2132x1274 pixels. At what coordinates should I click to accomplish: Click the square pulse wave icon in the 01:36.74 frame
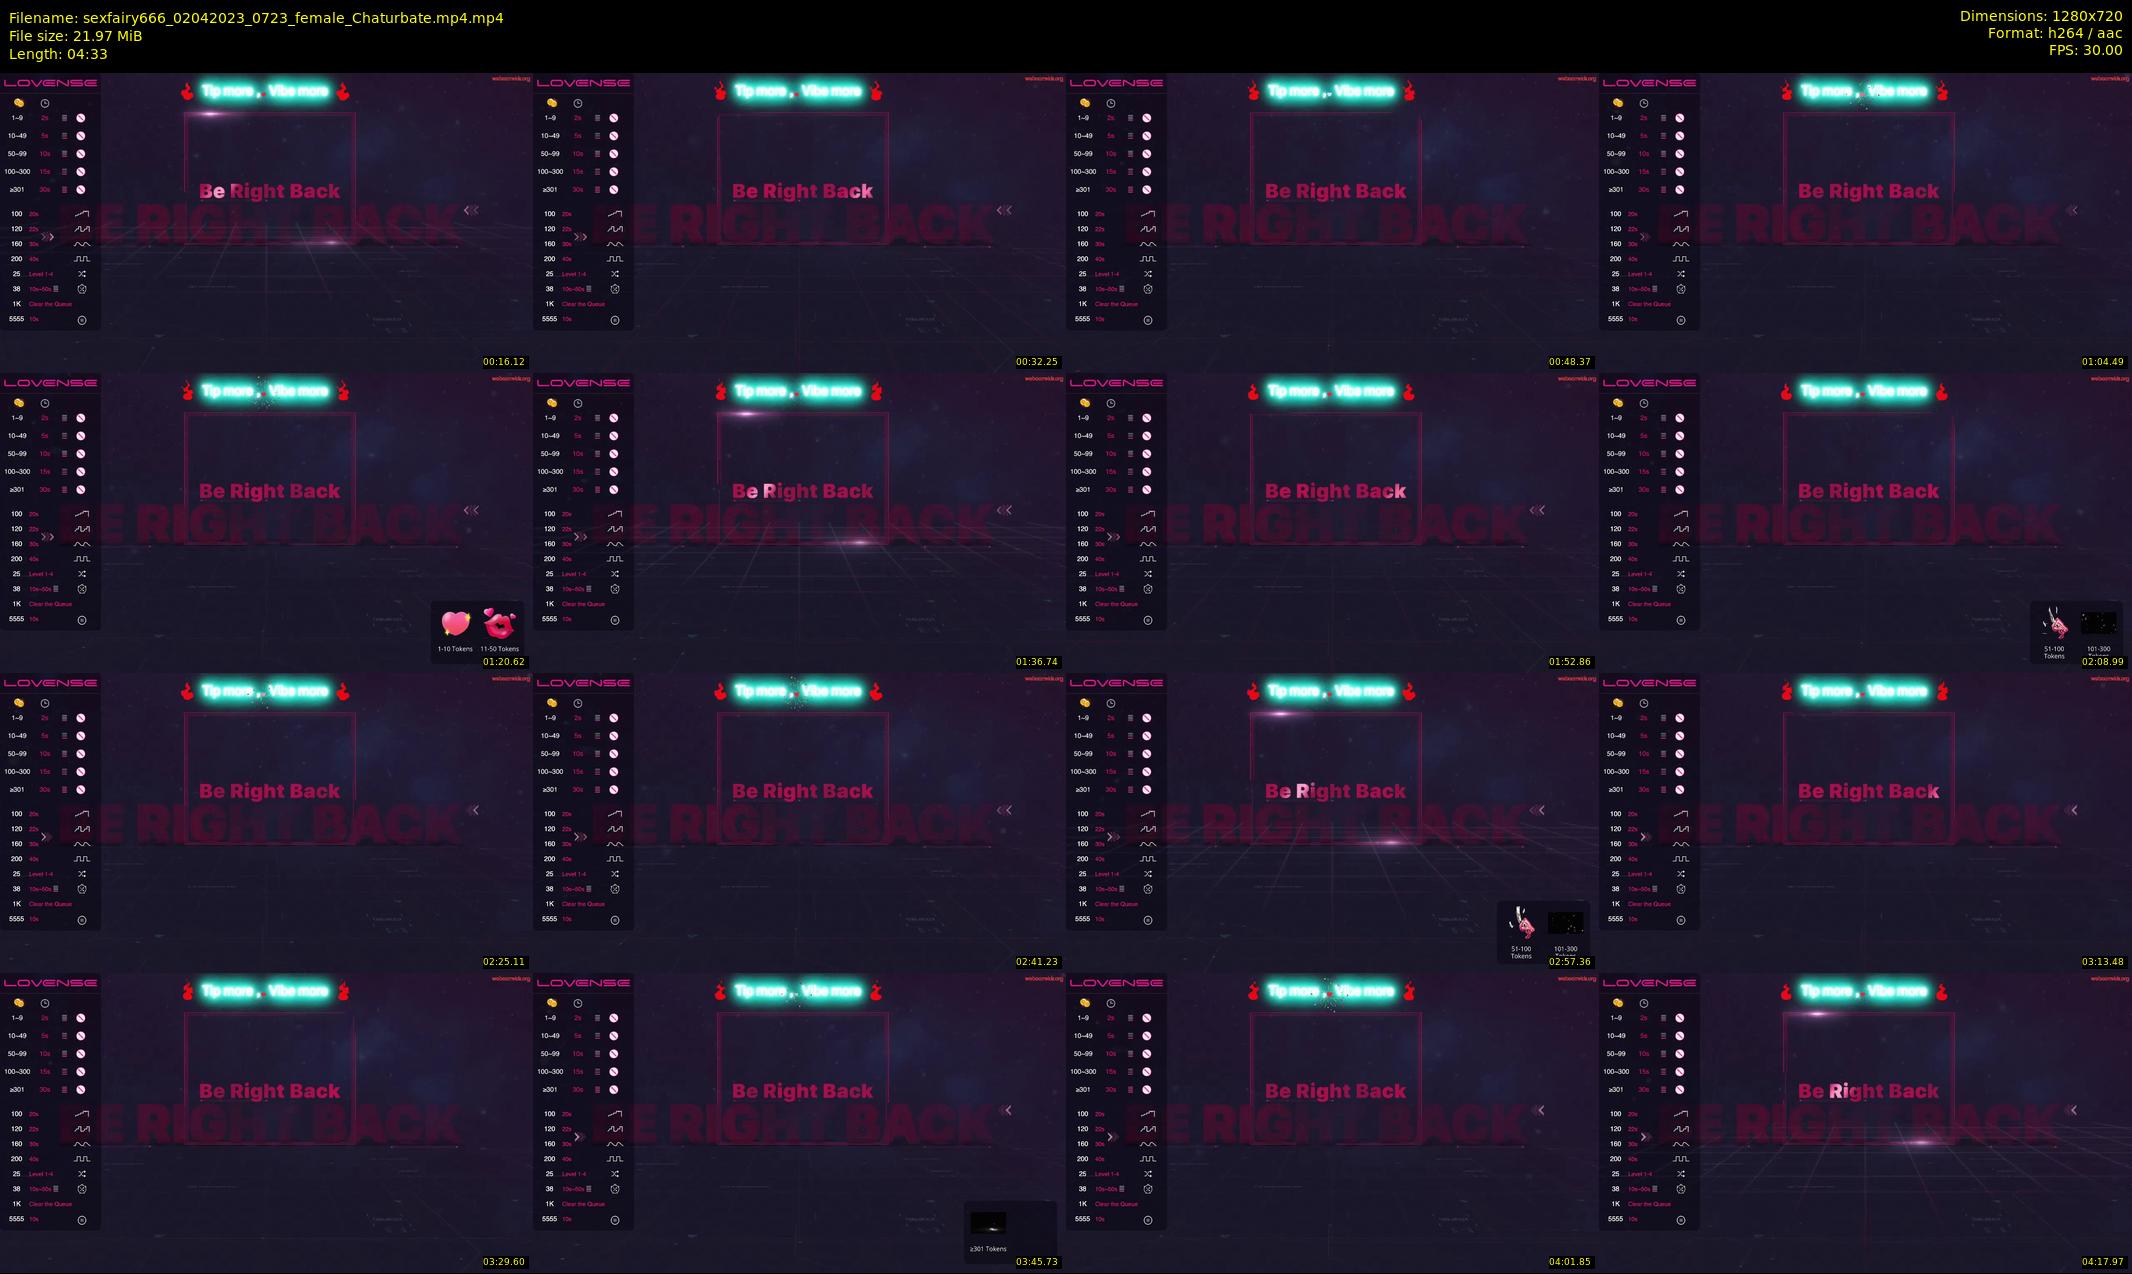[615, 559]
